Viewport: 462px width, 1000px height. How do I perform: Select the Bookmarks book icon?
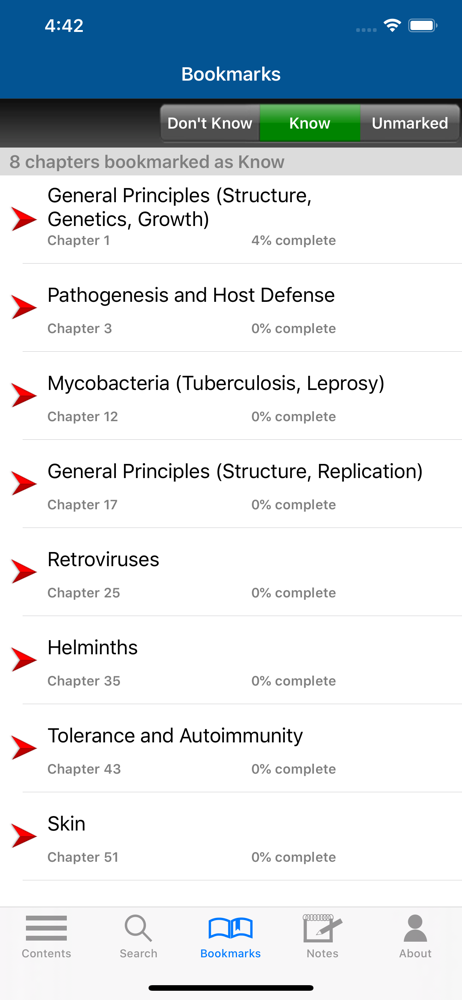230,928
